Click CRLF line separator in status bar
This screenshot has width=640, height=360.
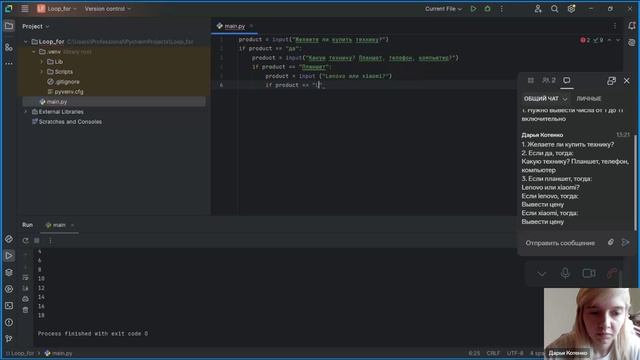coord(493,353)
